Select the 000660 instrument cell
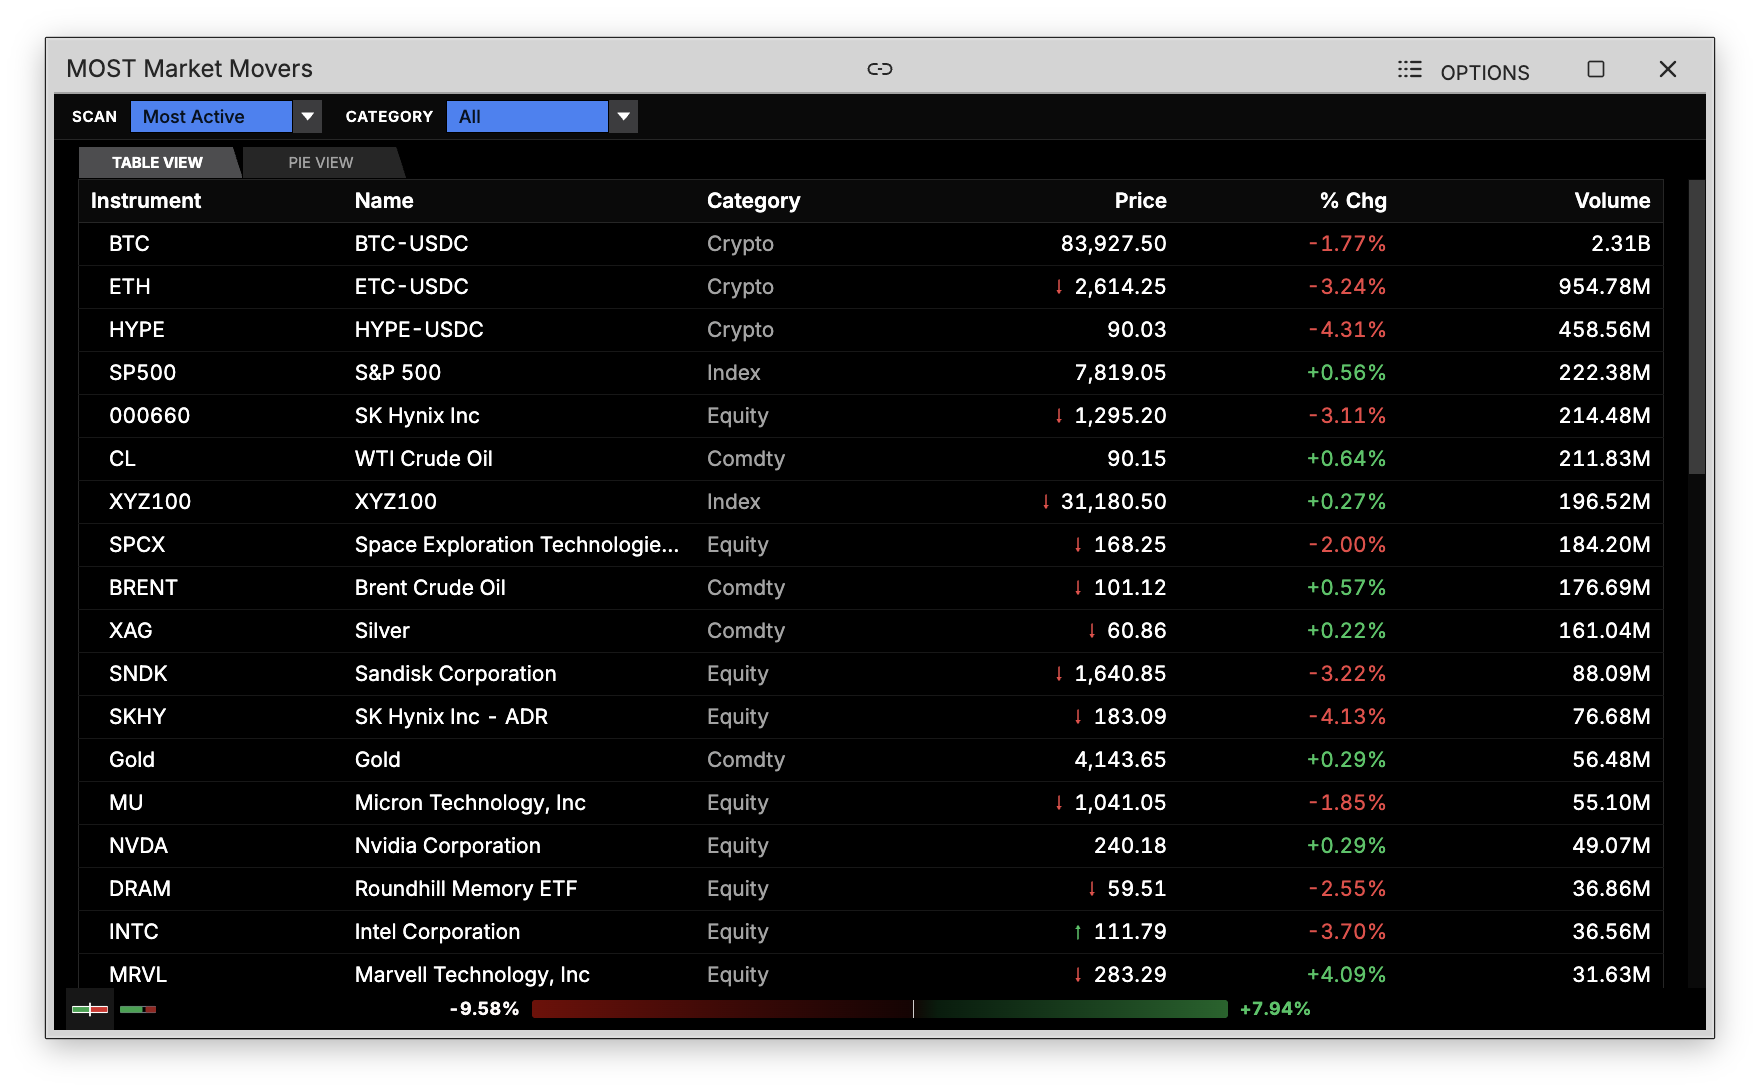1760x1092 pixels. coord(149,416)
